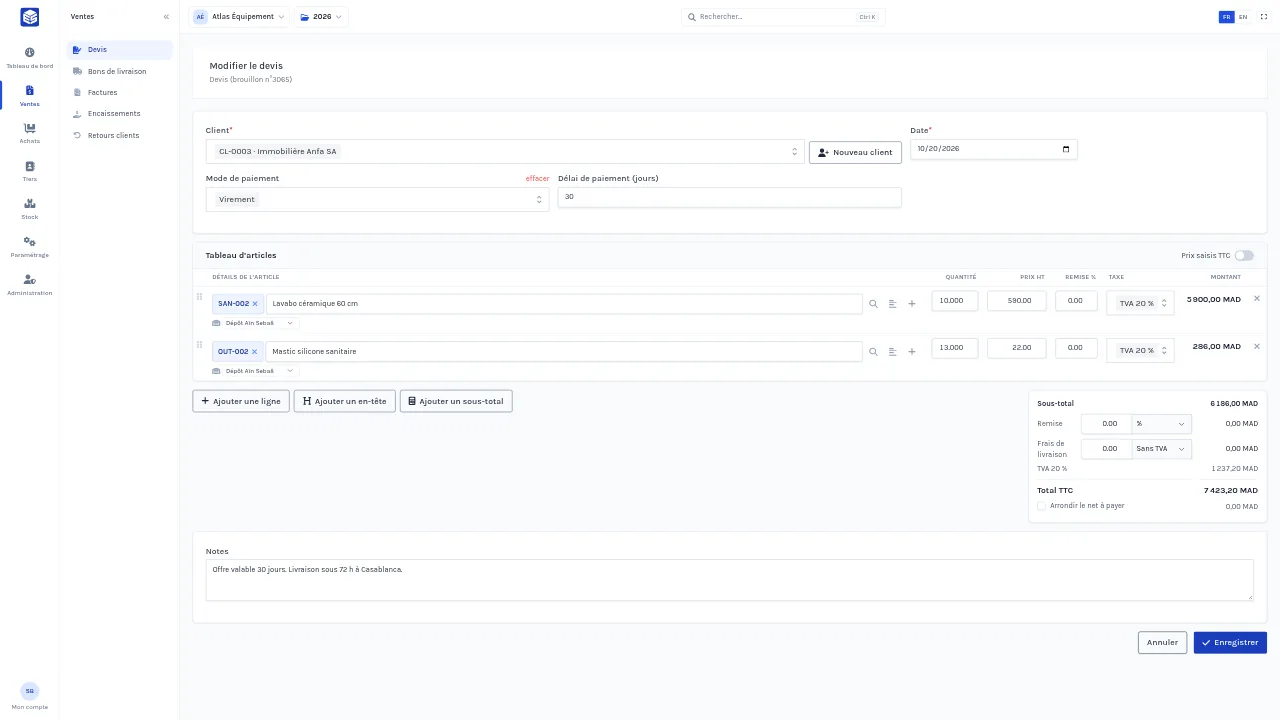Change the tax rate on the Lavabo line
1280x720 pixels.
[x=1140, y=303]
